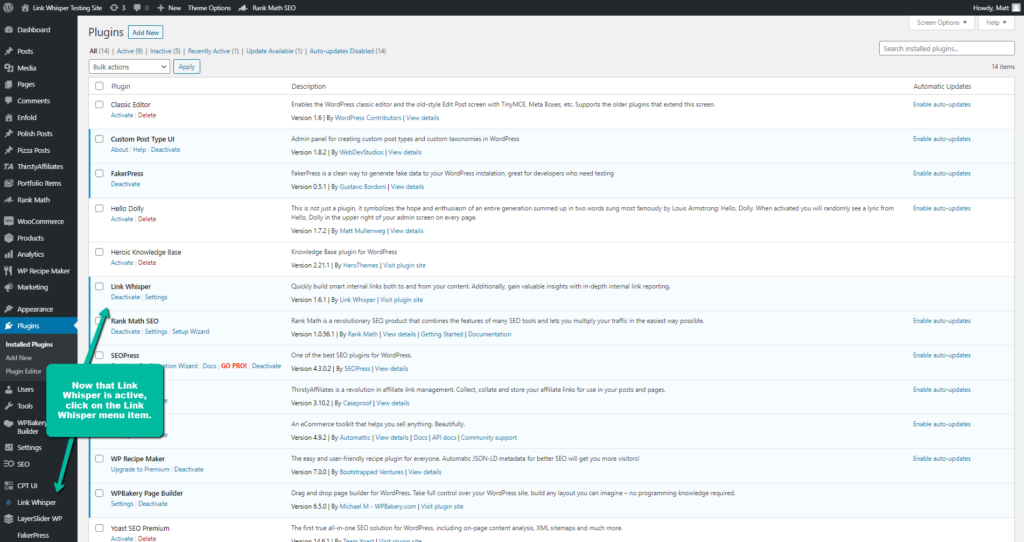Screen dimensions: 1024x542
Task: Click SEOPress GO PRO! link
Action: 234,366
